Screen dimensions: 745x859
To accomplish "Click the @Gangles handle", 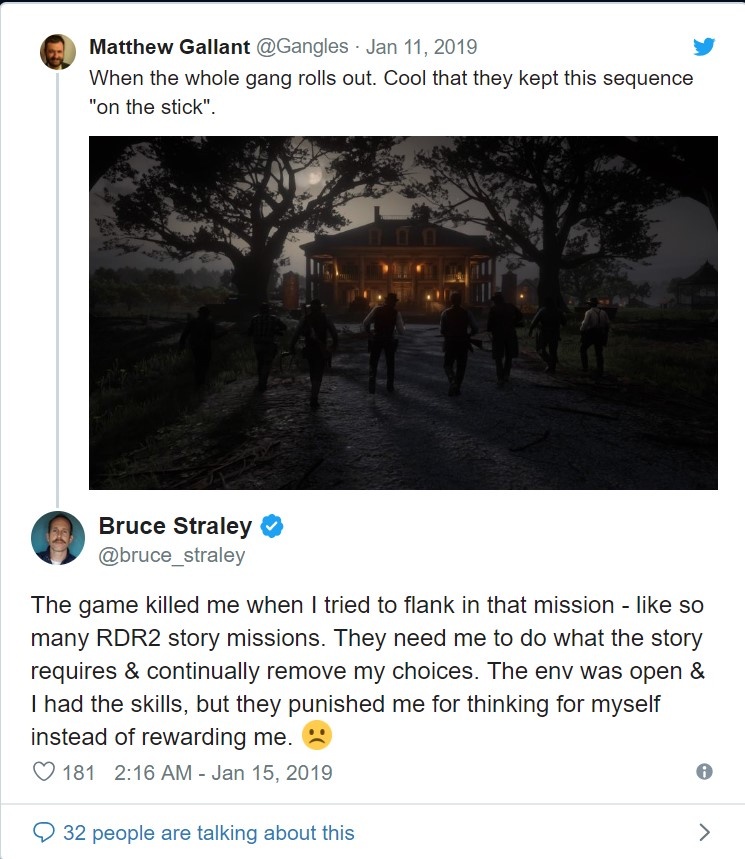I will (304, 47).
